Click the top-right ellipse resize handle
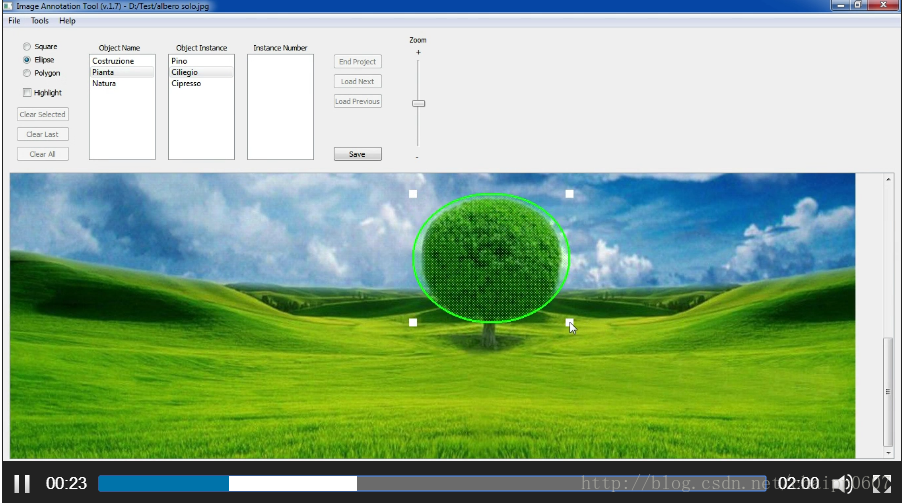 [570, 194]
